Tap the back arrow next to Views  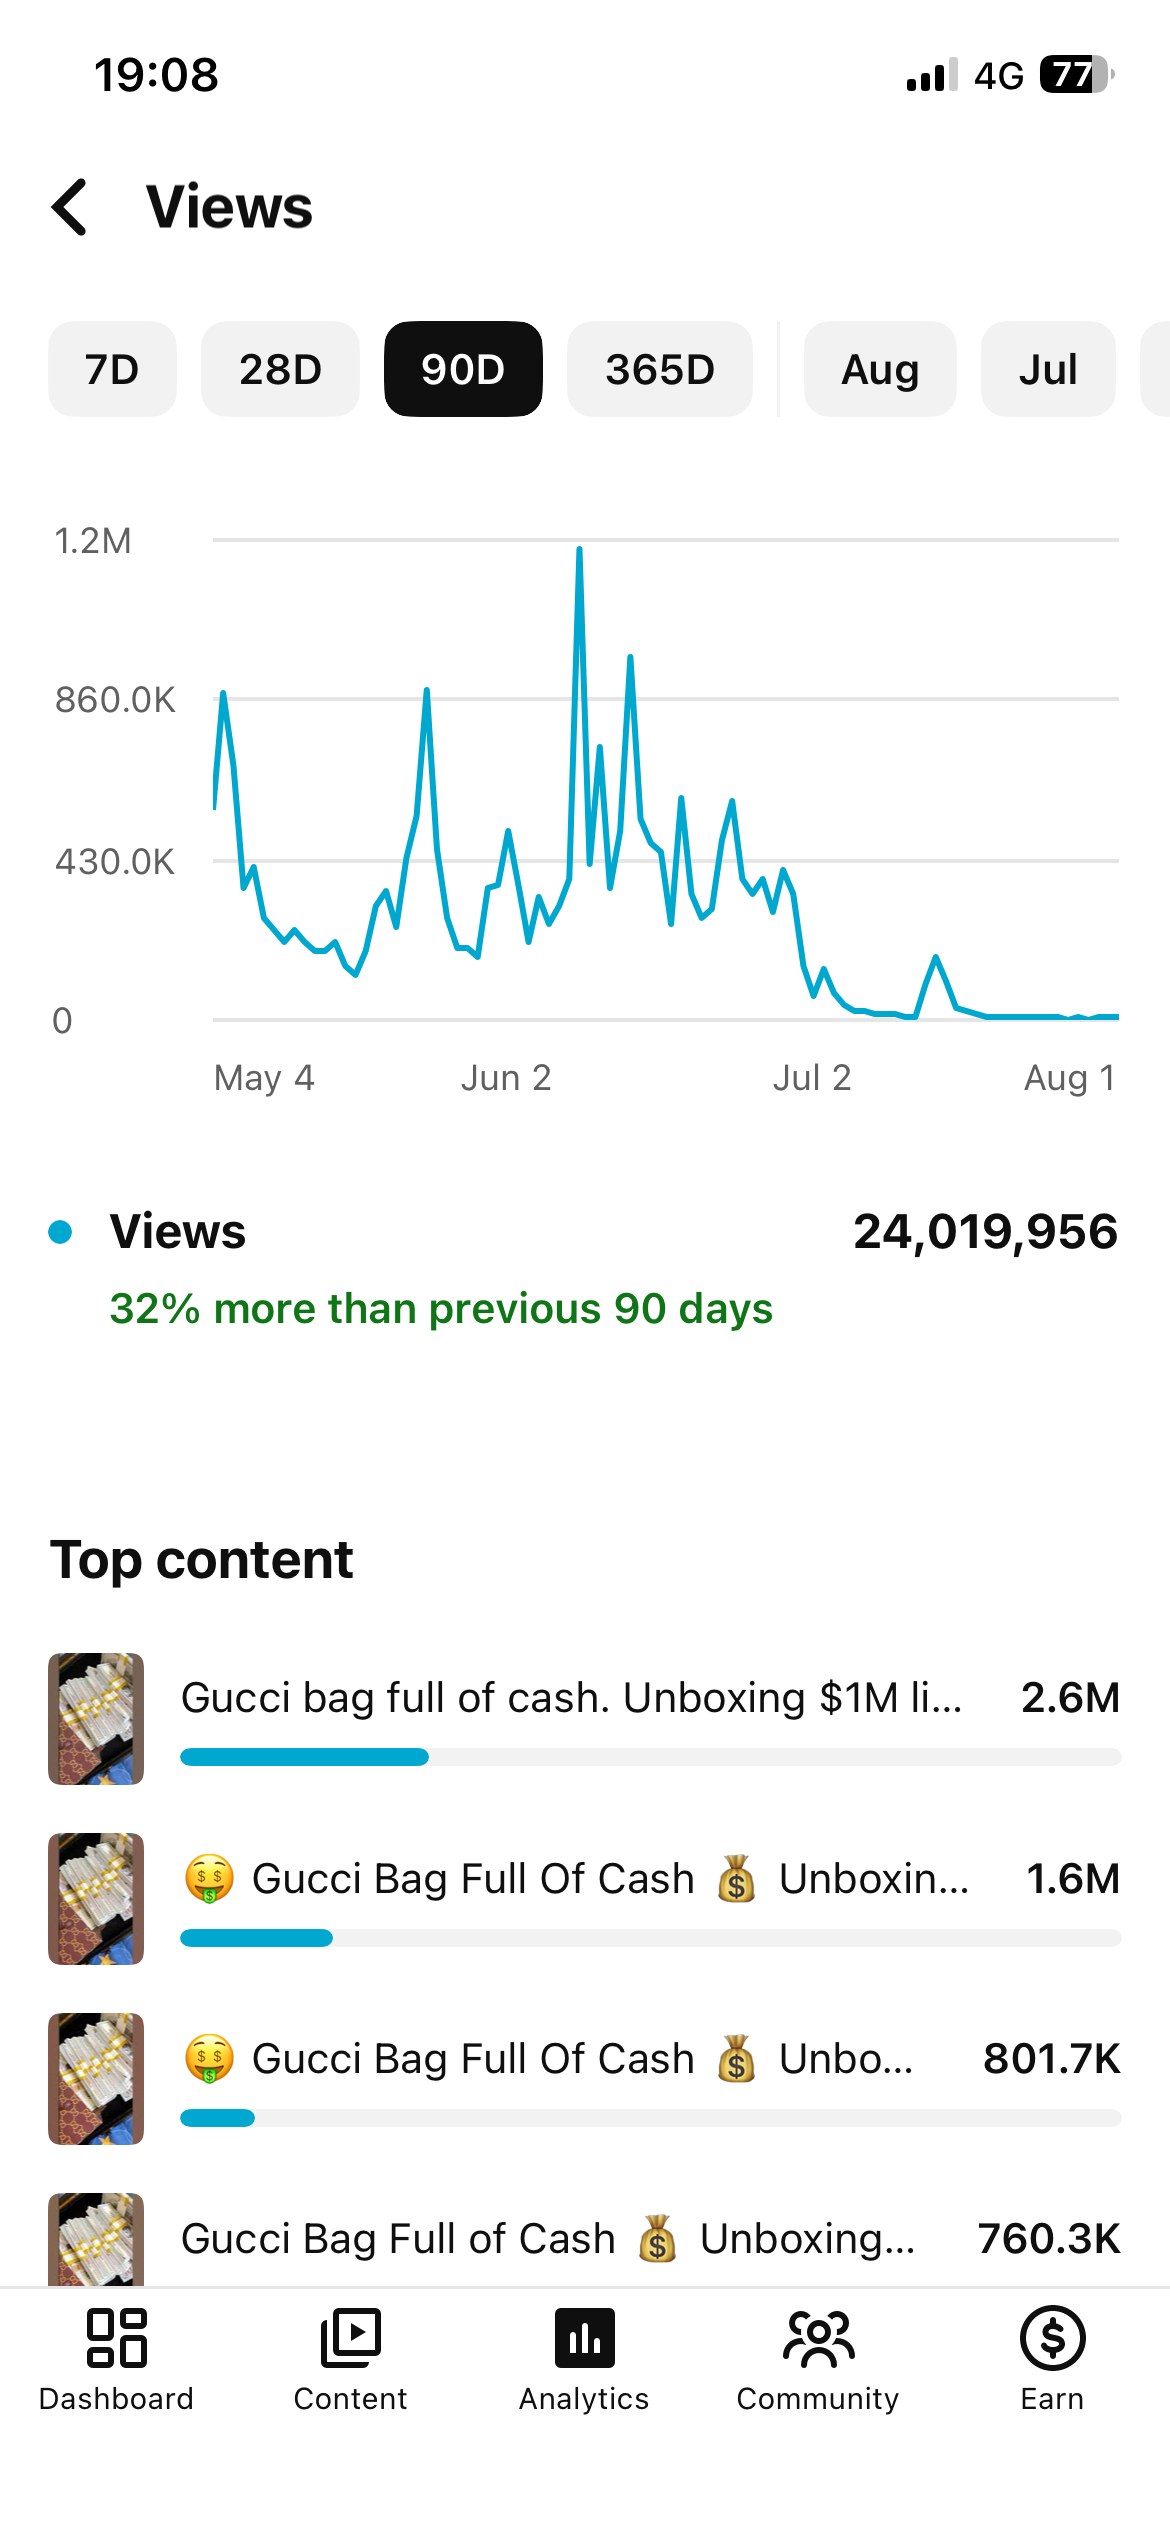70,207
